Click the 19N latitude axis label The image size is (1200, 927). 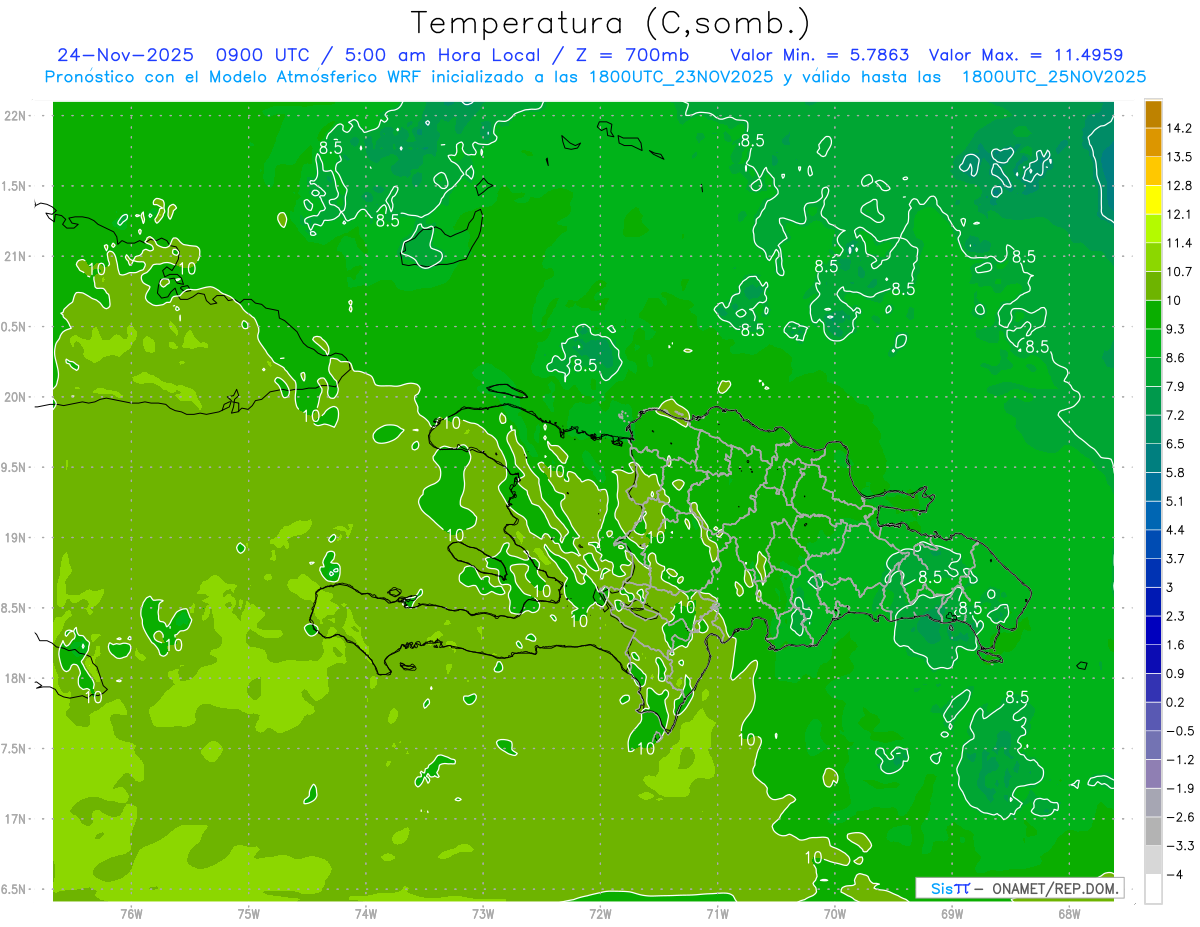pyautogui.click(x=15, y=538)
